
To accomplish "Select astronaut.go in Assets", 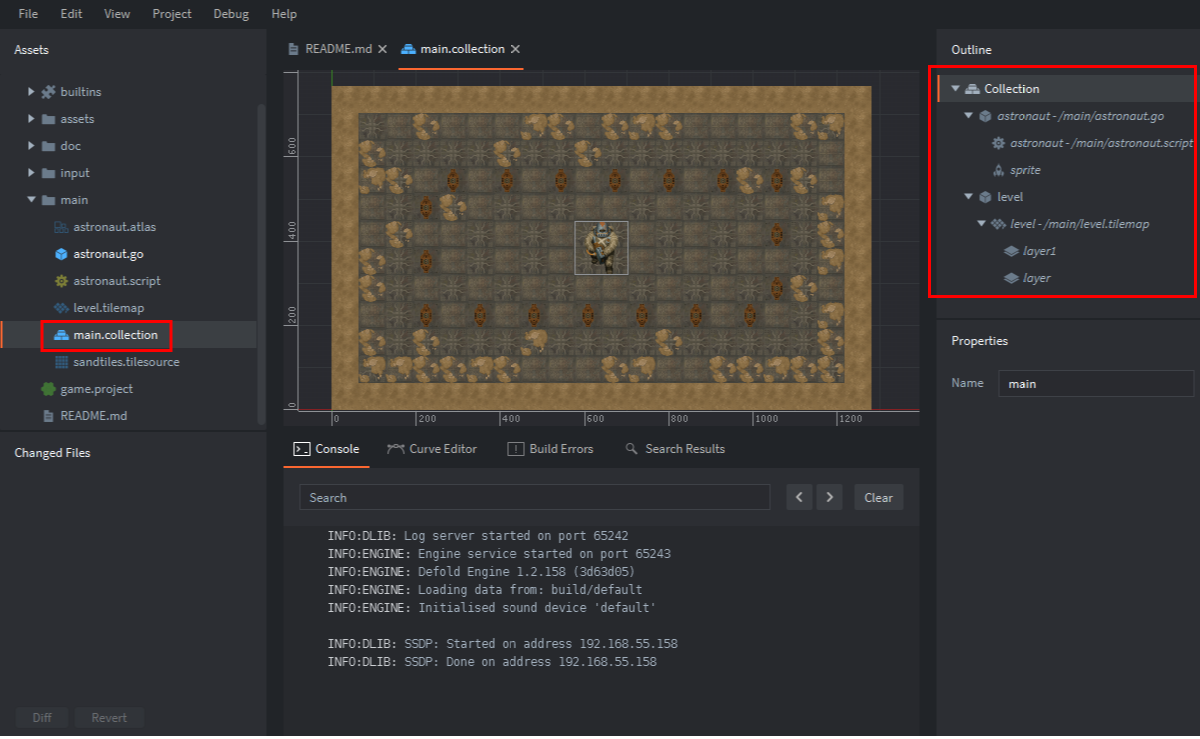I will pyautogui.click(x=108, y=254).
